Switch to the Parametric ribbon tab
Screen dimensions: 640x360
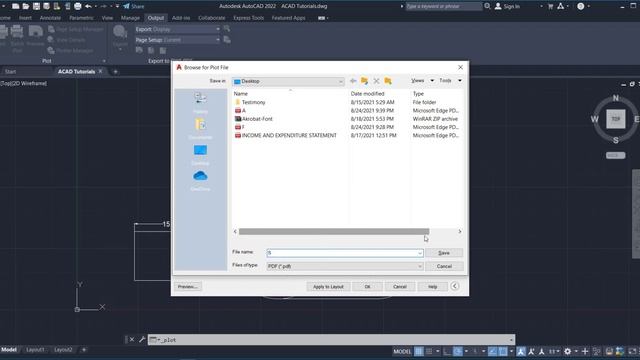[x=81, y=18]
